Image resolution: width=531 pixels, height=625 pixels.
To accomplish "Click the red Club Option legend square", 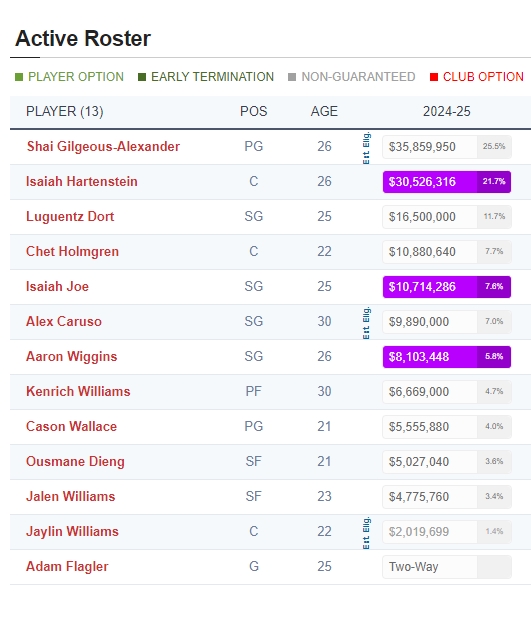I will click(x=434, y=77).
